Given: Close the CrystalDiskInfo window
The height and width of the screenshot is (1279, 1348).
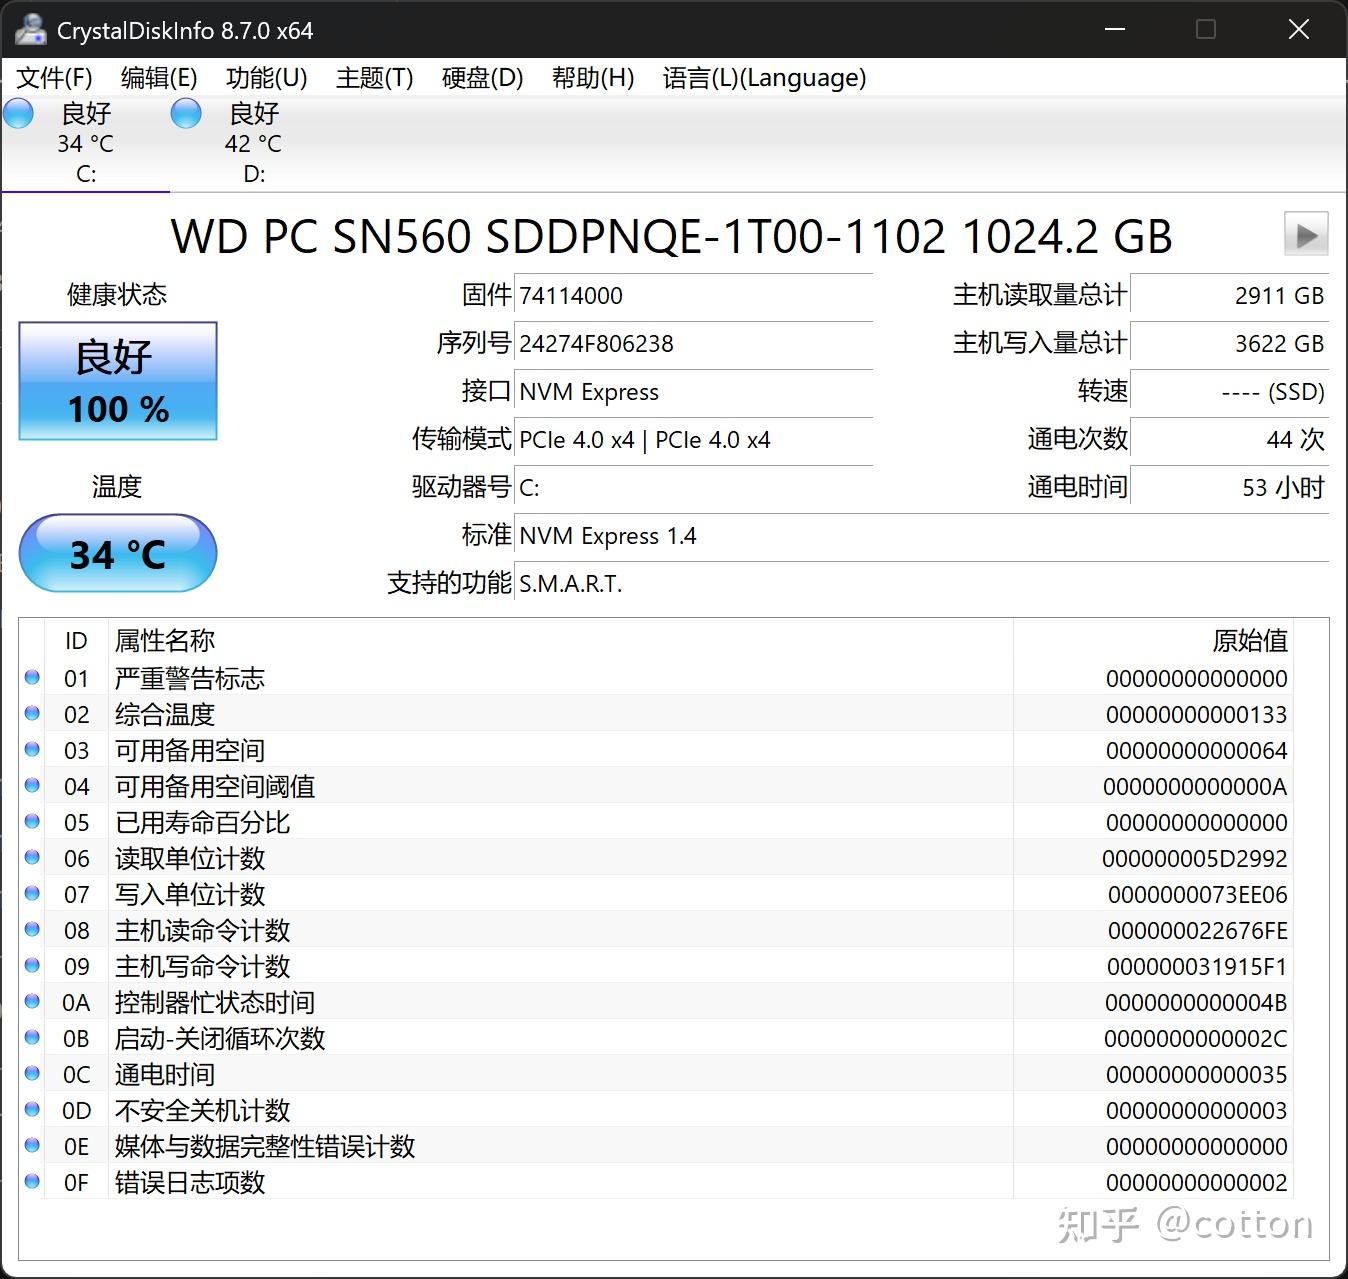Looking at the screenshot, I should tap(1299, 29).
